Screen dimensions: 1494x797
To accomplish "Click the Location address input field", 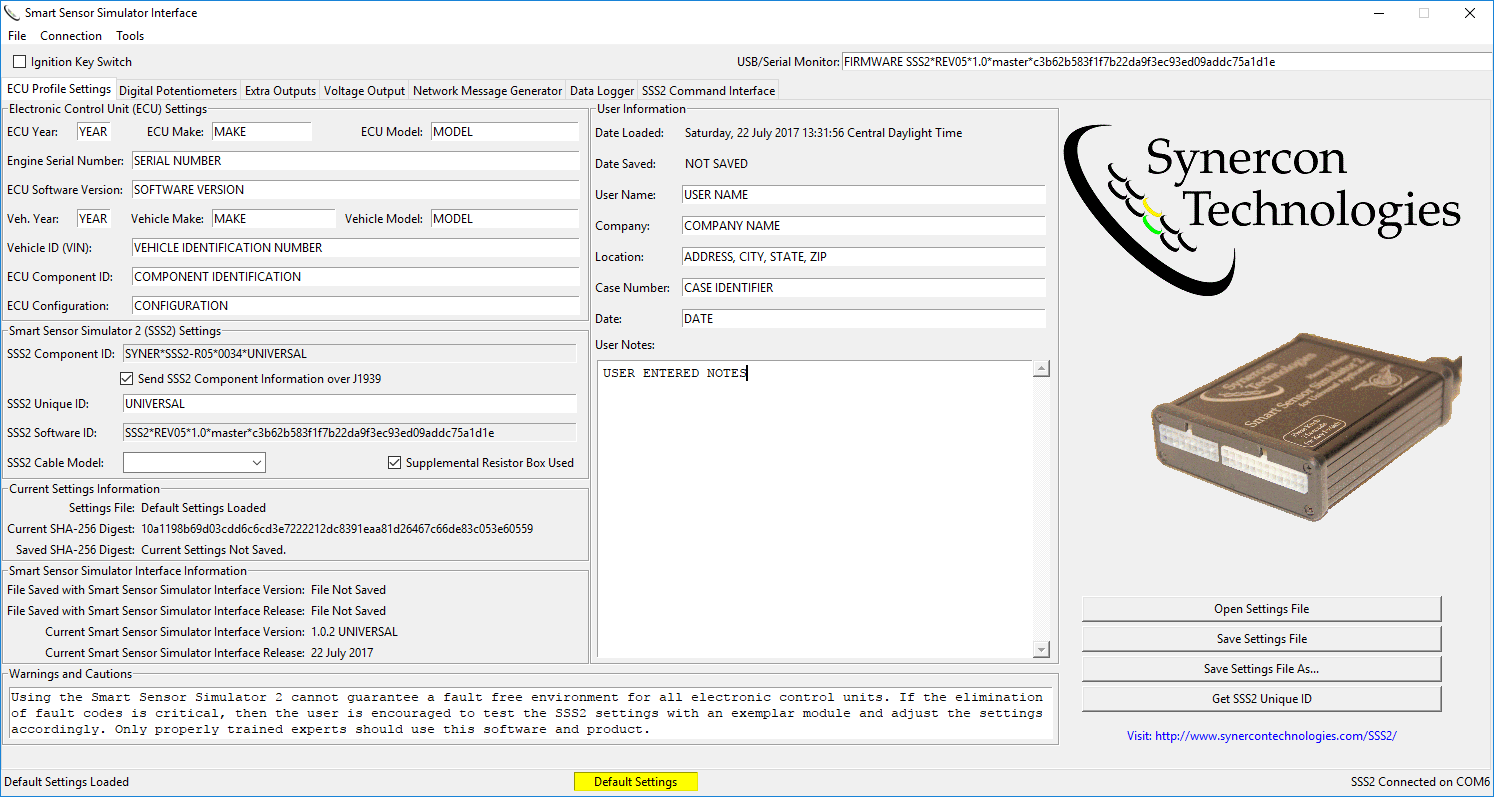I will point(863,257).
